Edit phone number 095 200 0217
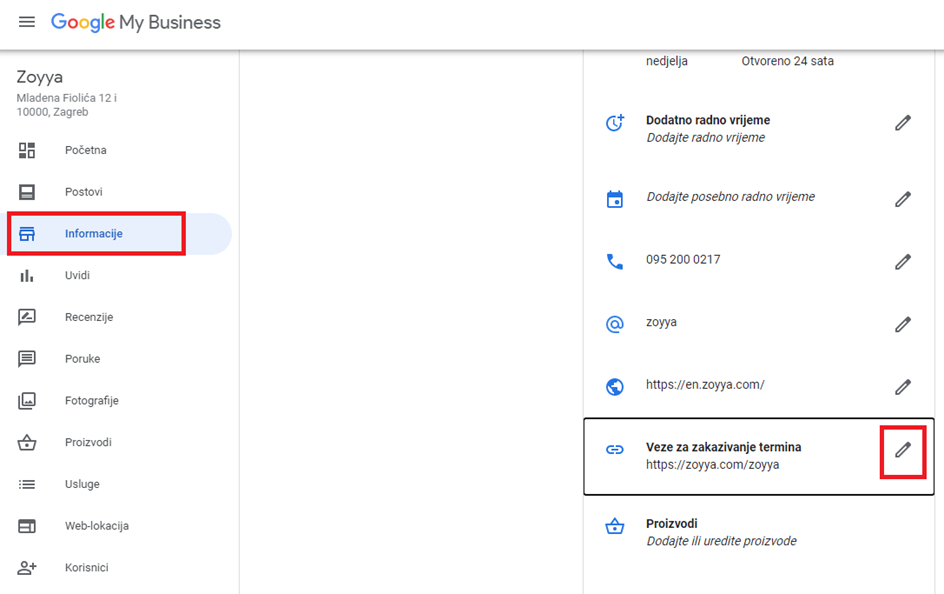 pos(902,262)
